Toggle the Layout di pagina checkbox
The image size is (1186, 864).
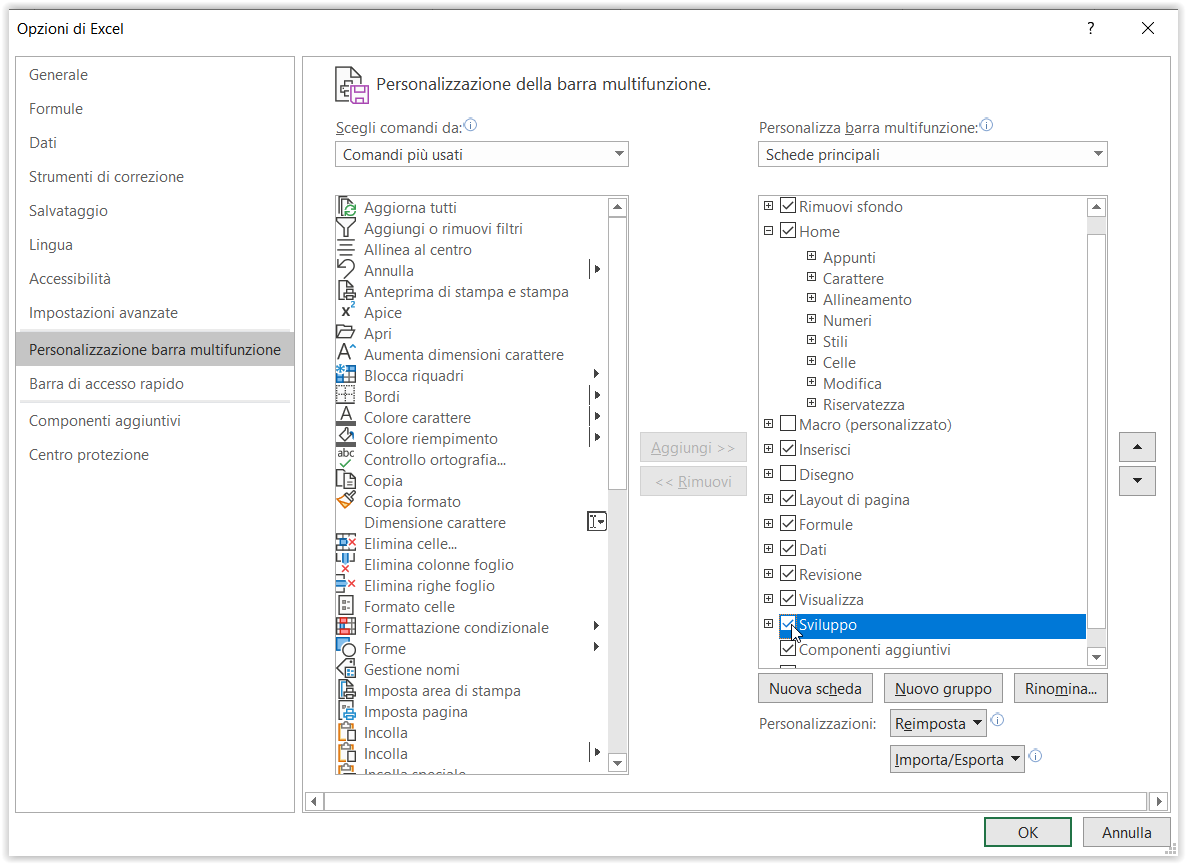788,499
